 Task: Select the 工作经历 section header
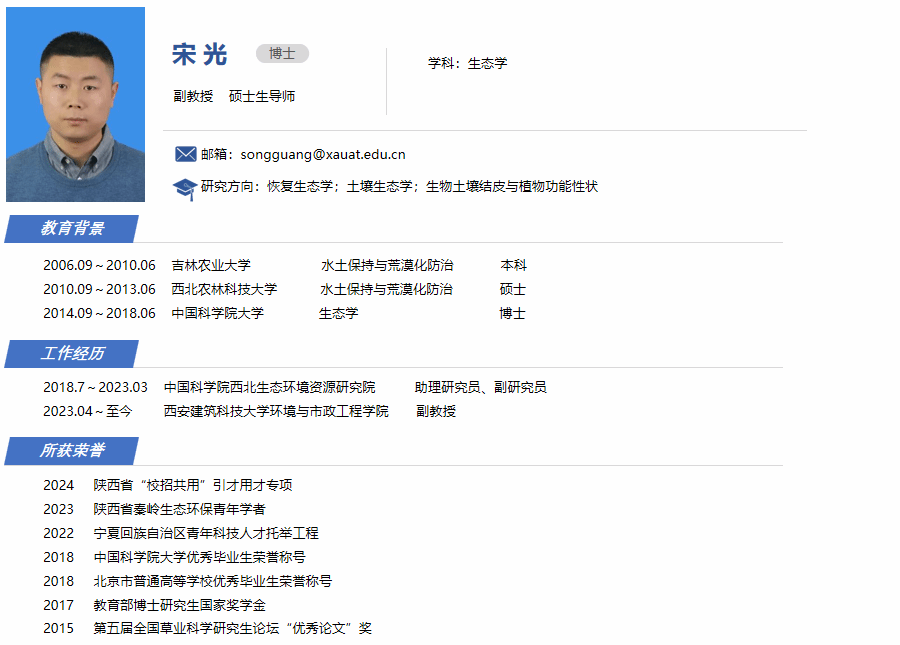pos(72,354)
